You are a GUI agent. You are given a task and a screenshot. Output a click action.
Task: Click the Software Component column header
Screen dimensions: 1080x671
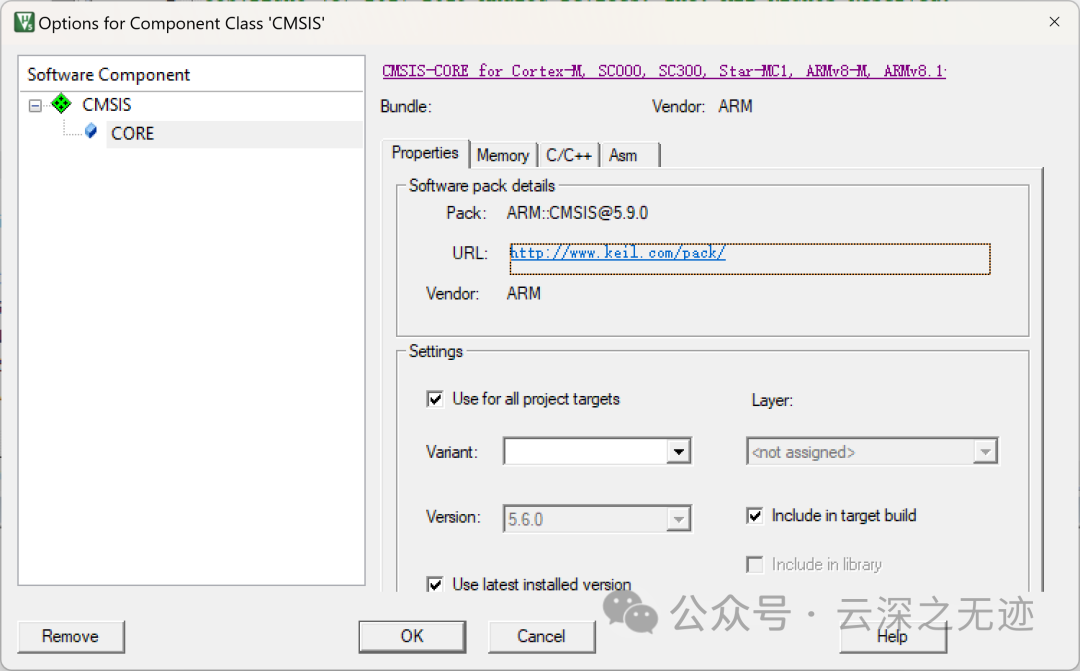[x=191, y=74]
